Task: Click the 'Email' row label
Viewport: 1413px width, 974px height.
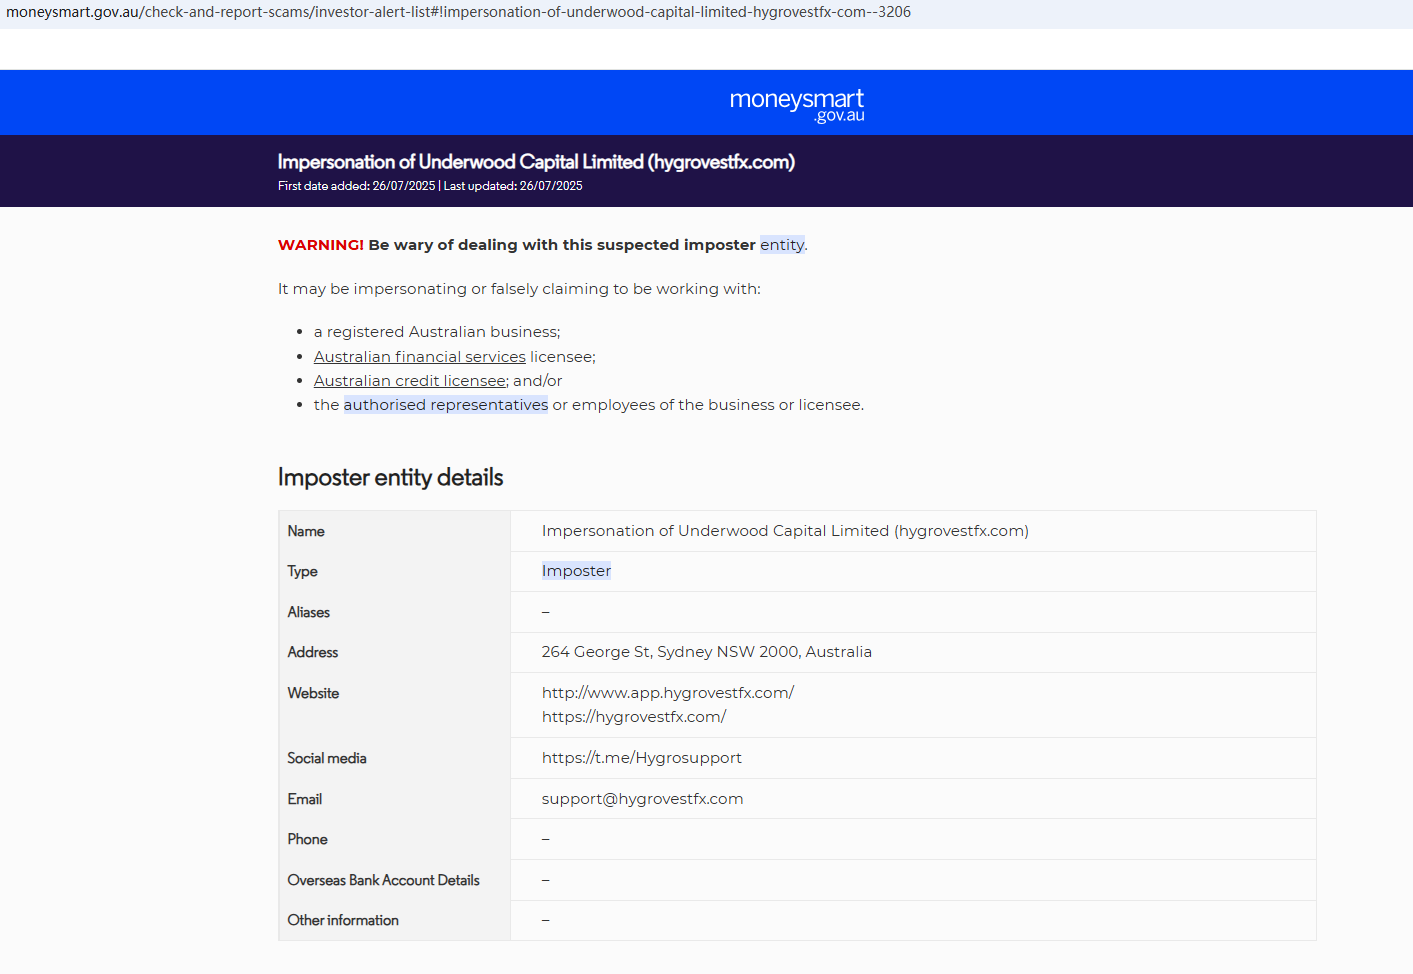Action: (x=305, y=799)
